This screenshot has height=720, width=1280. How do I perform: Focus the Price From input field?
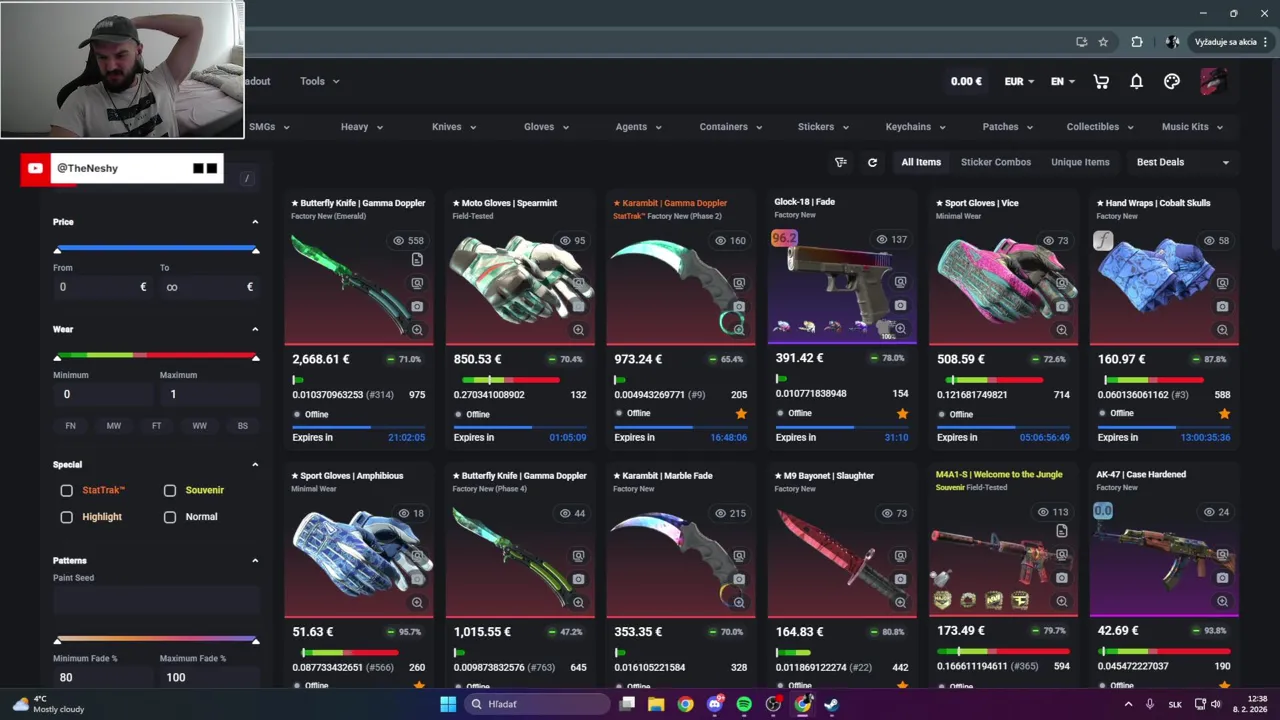[102, 287]
